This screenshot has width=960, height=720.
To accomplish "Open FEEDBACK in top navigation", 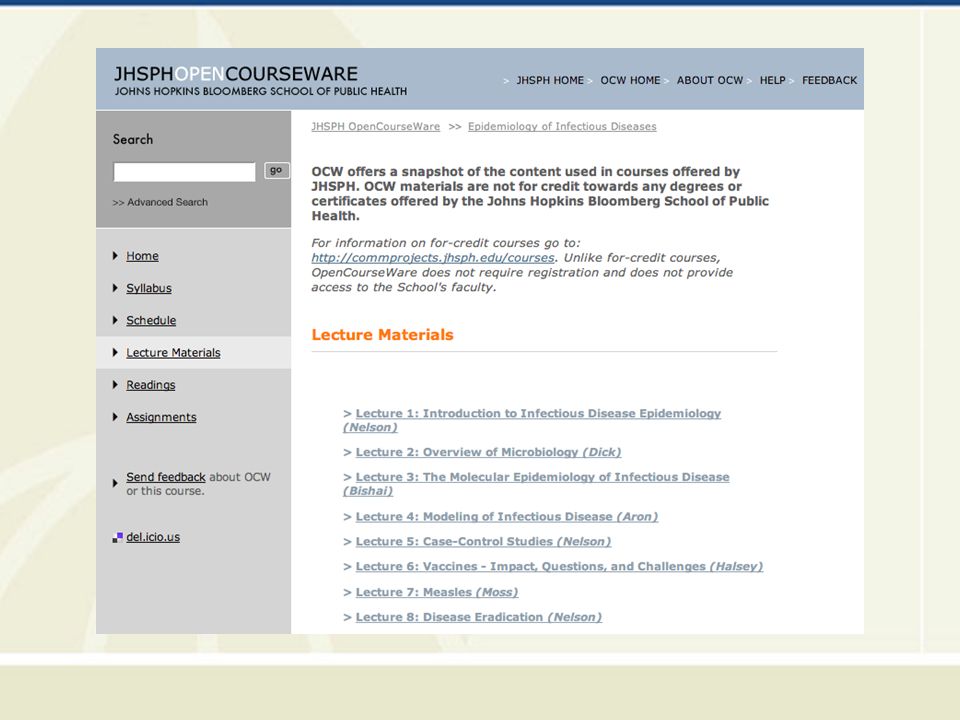I will pyautogui.click(x=830, y=80).
